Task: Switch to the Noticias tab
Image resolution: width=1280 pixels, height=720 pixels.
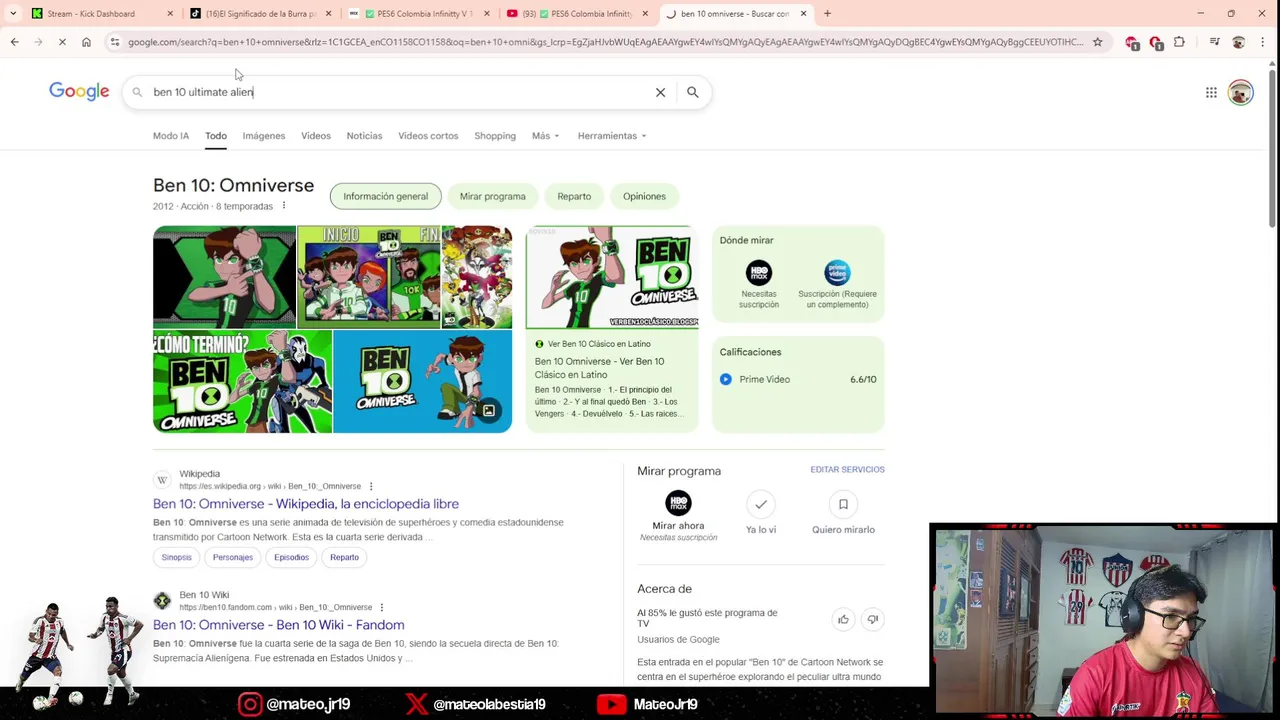Action: pyautogui.click(x=364, y=136)
